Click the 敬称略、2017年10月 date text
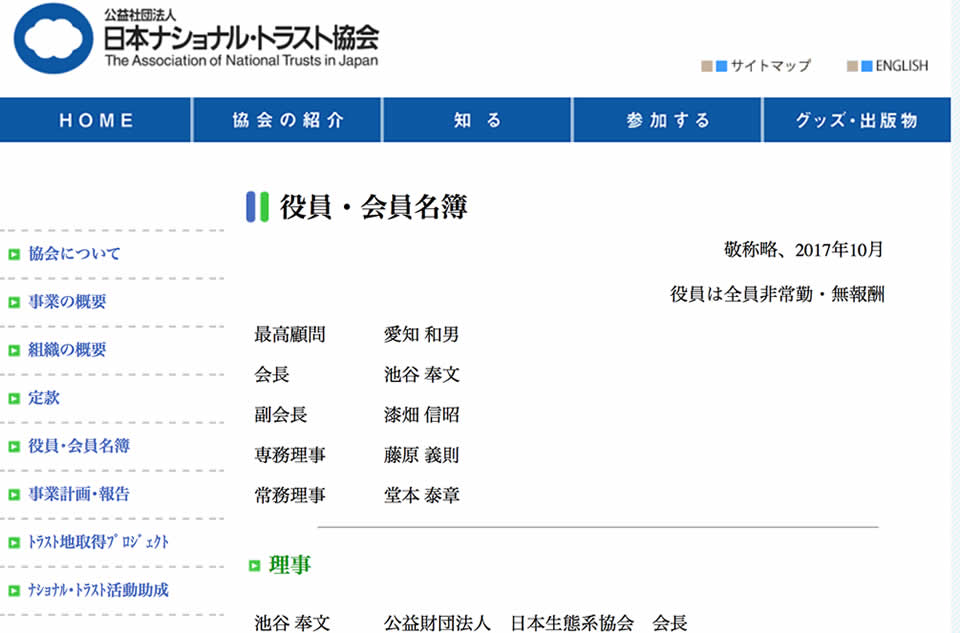This screenshot has height=633, width=960. pos(803,250)
